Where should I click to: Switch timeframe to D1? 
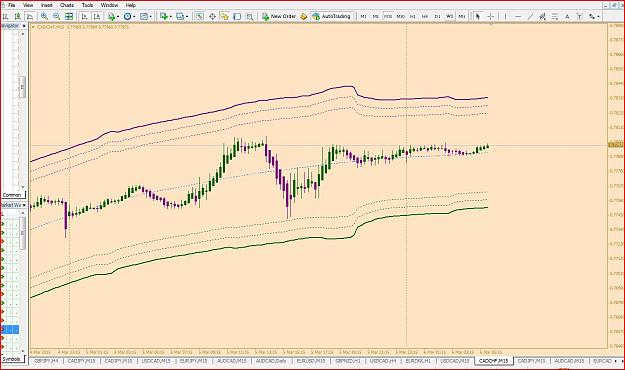tap(437, 16)
